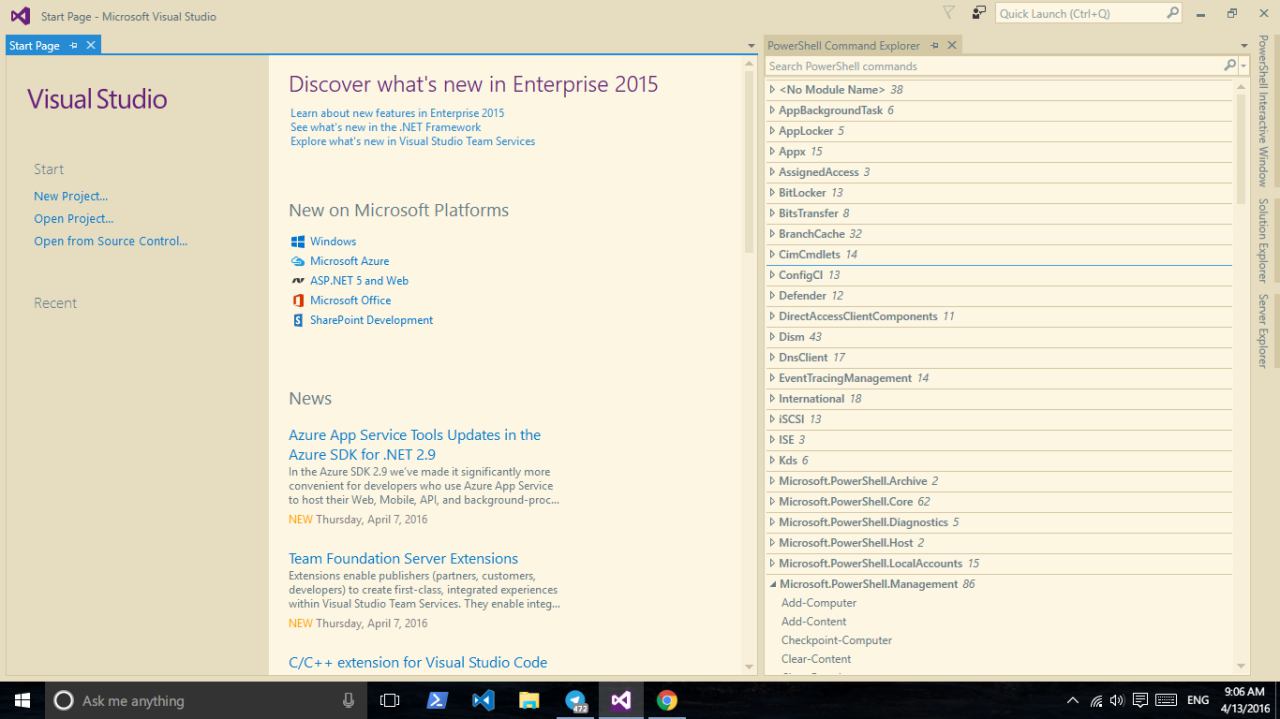Image resolution: width=1280 pixels, height=719 pixels.
Task: Open the volume tray icon
Action: (1117, 700)
